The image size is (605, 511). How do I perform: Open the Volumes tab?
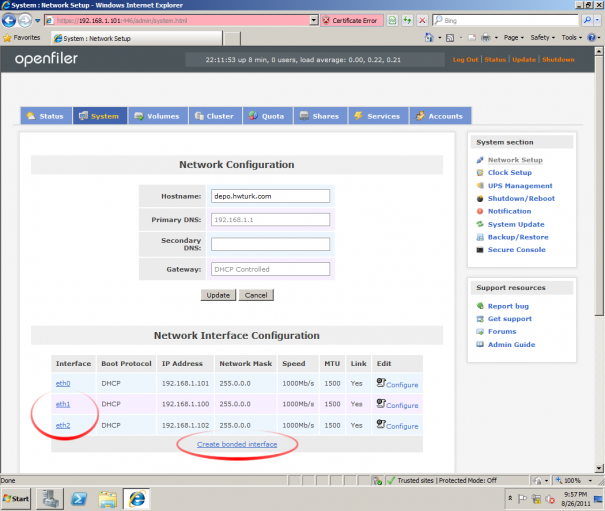[x=157, y=116]
